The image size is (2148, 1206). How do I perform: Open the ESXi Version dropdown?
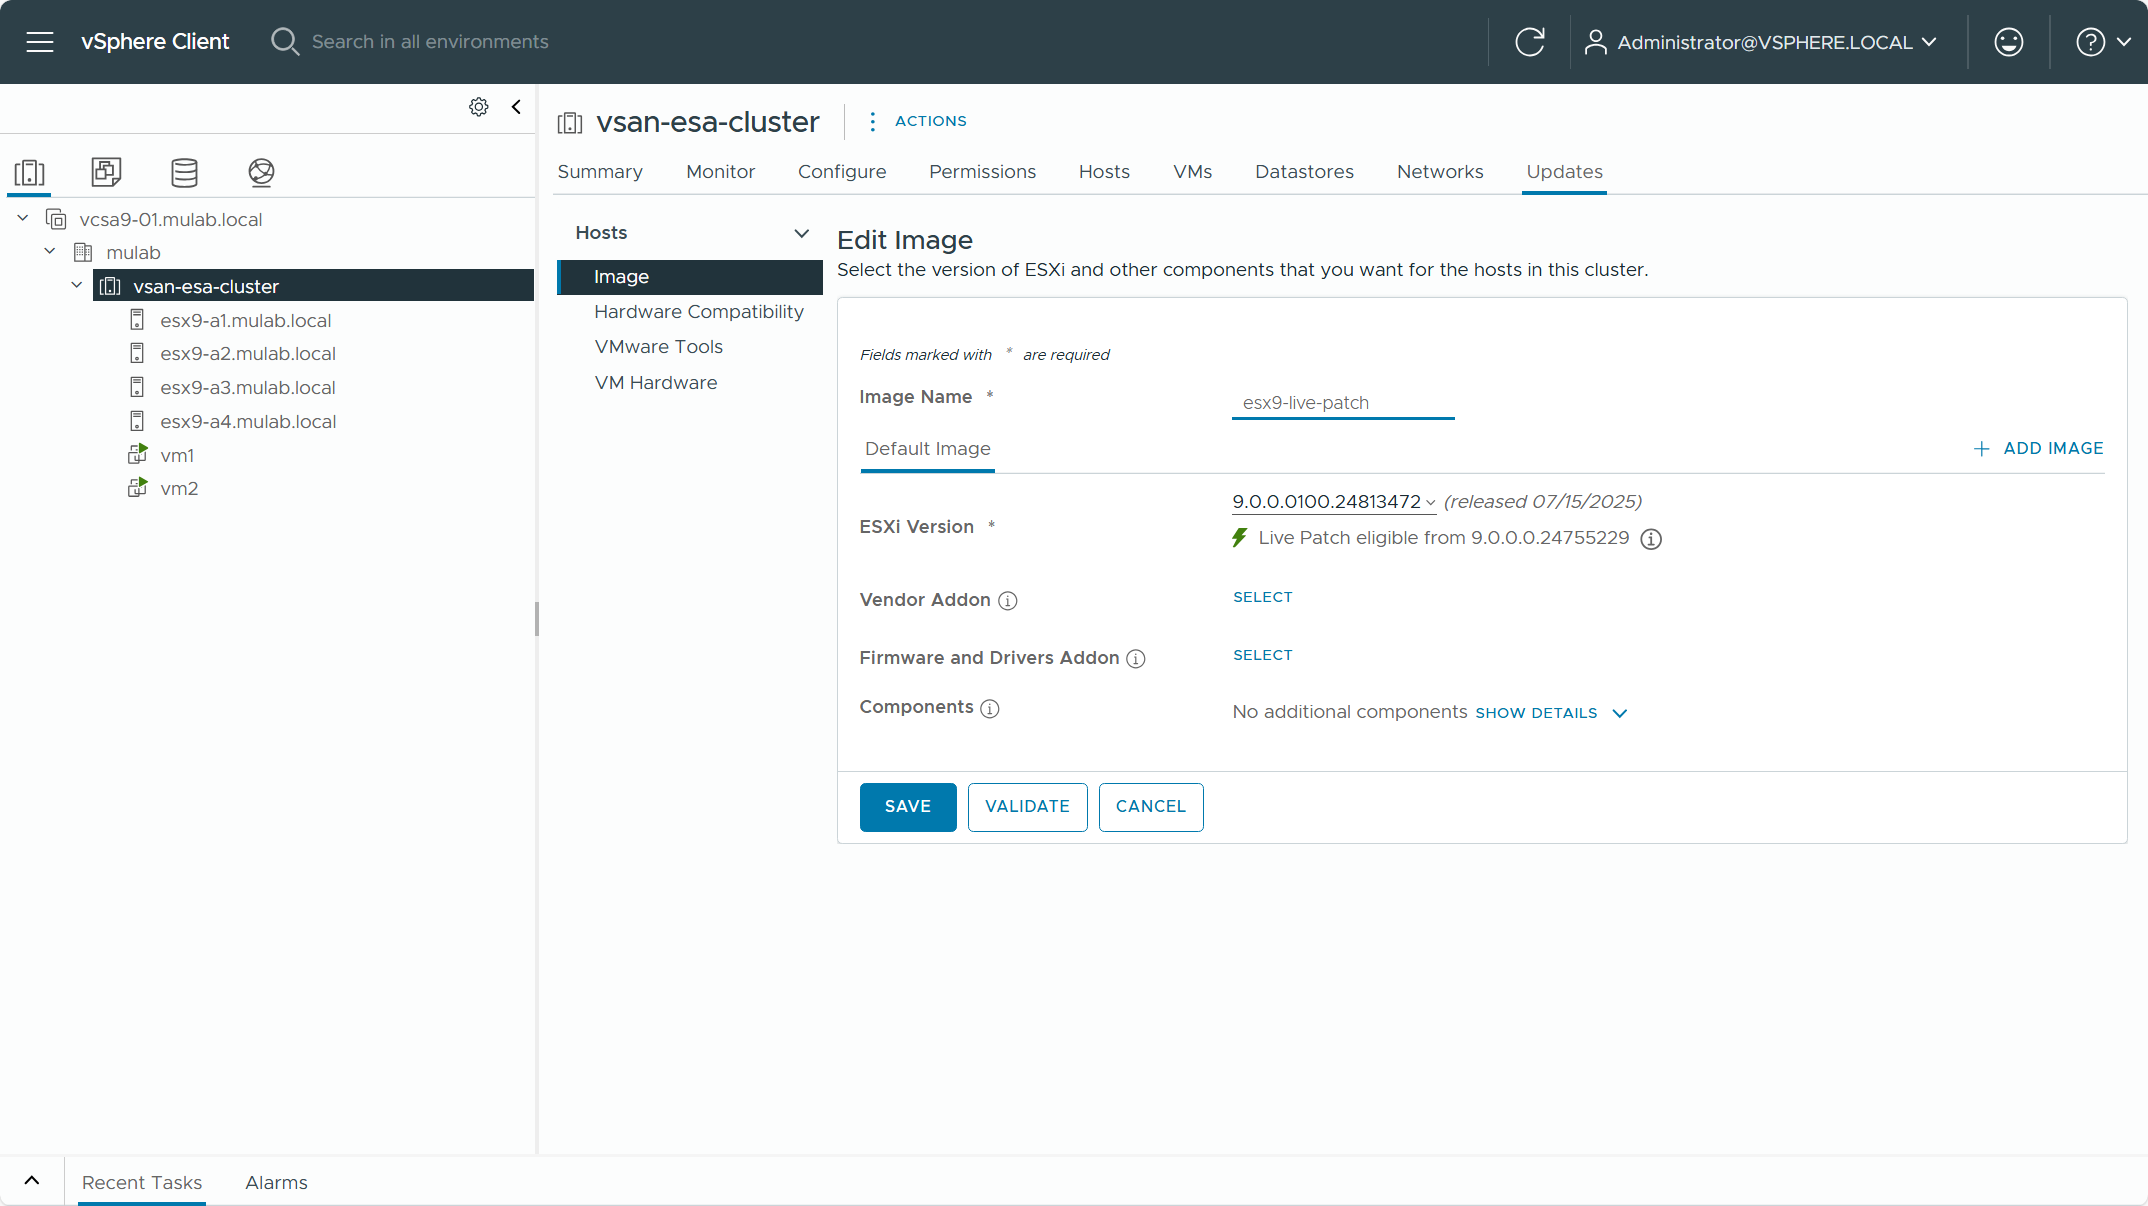point(1333,502)
